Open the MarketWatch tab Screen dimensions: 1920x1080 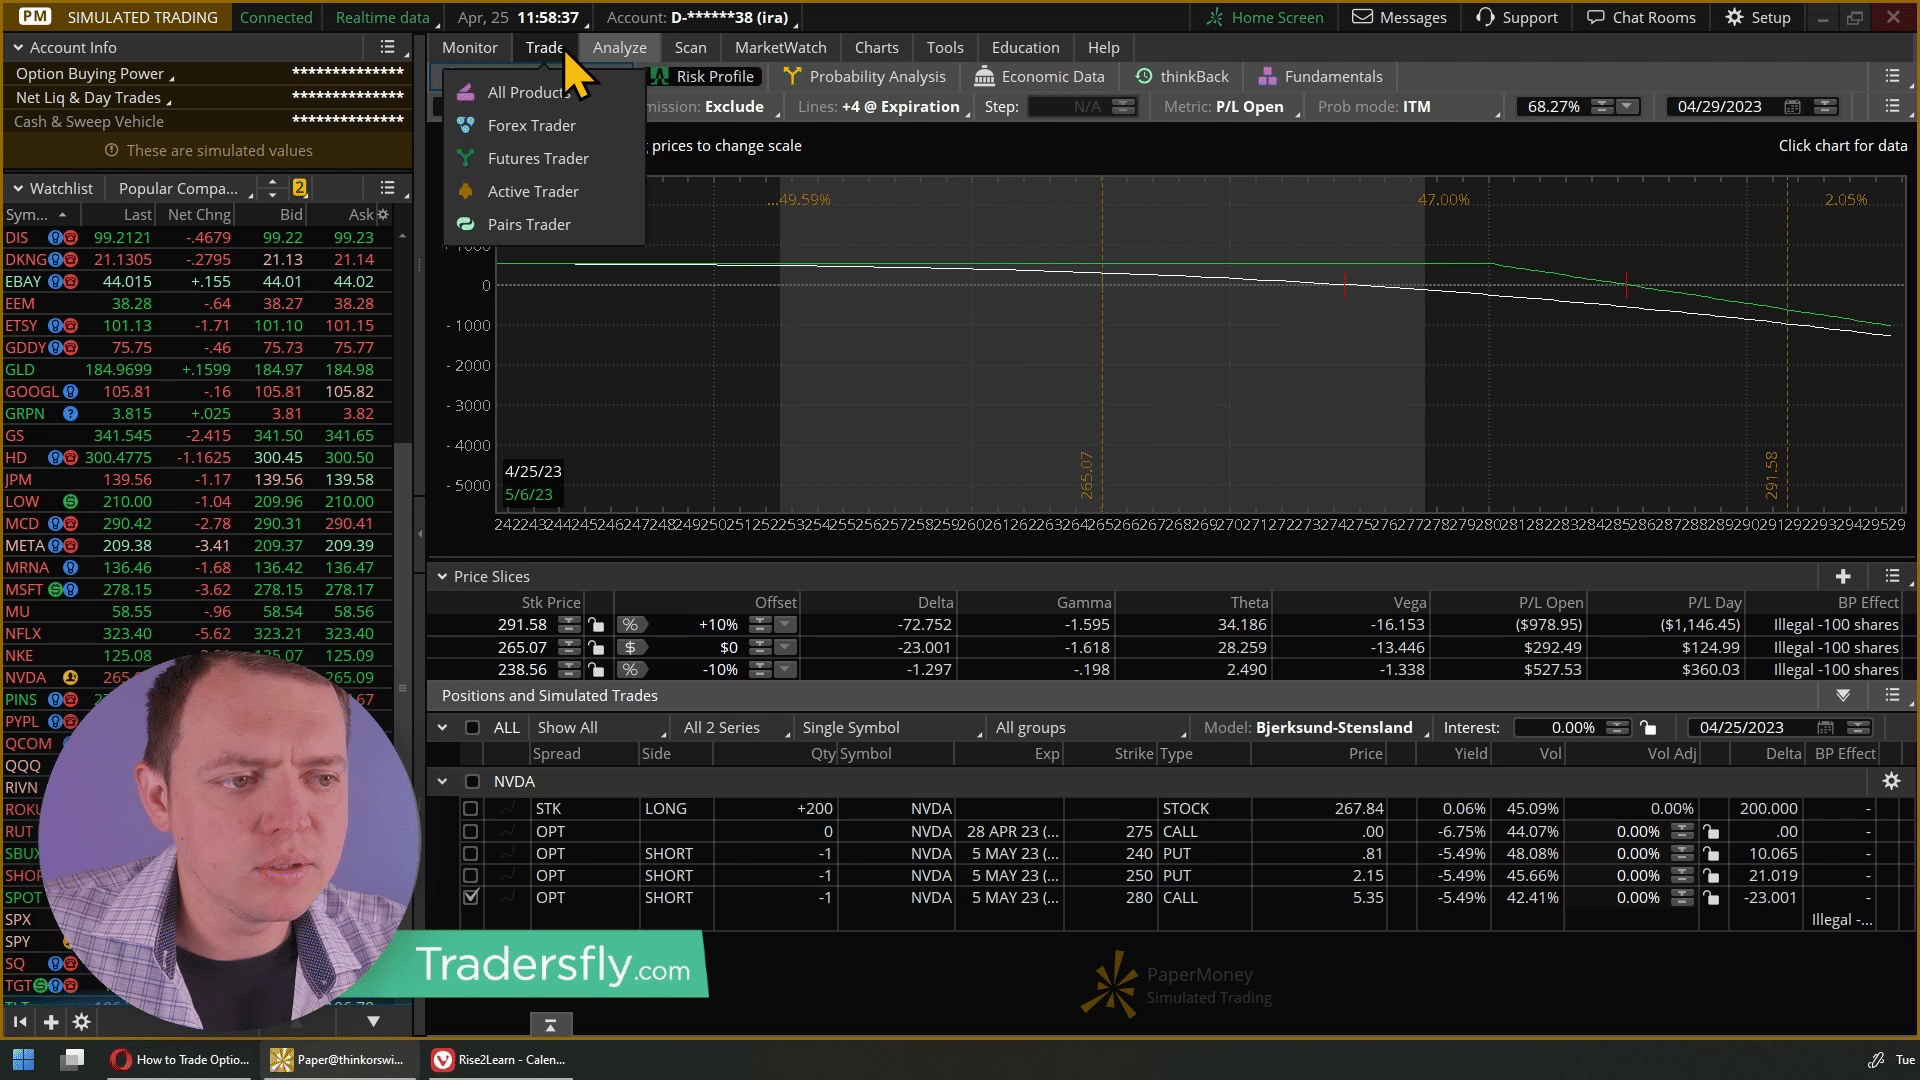pos(780,47)
